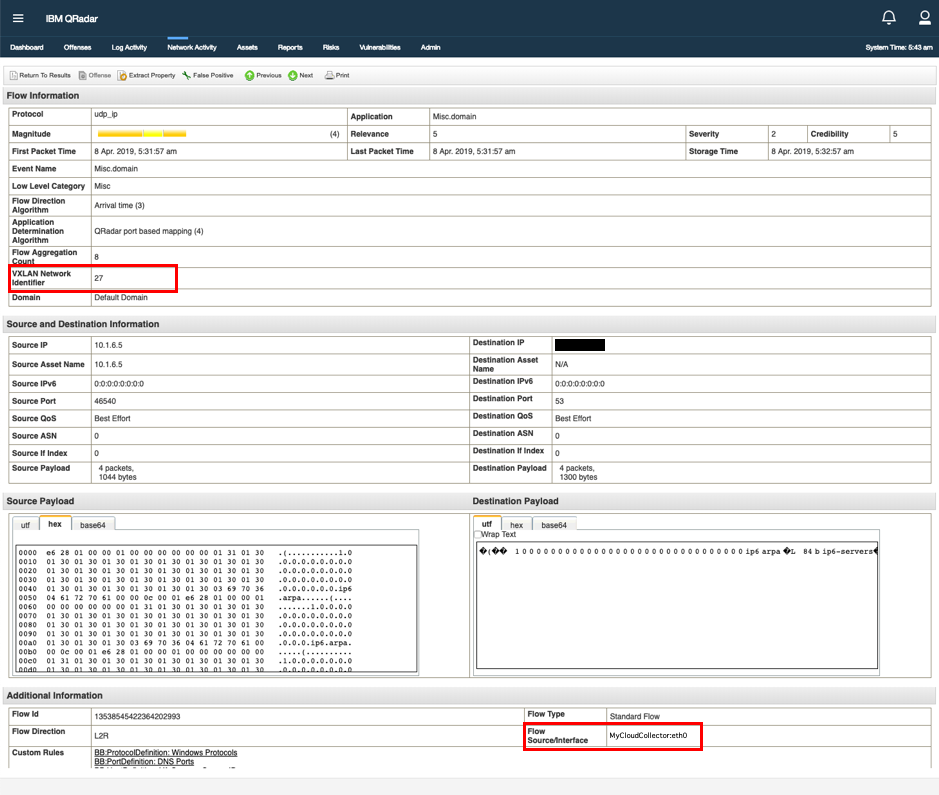Select Flow Direction value L2R
This screenshot has width=939, height=795.
coord(101,736)
